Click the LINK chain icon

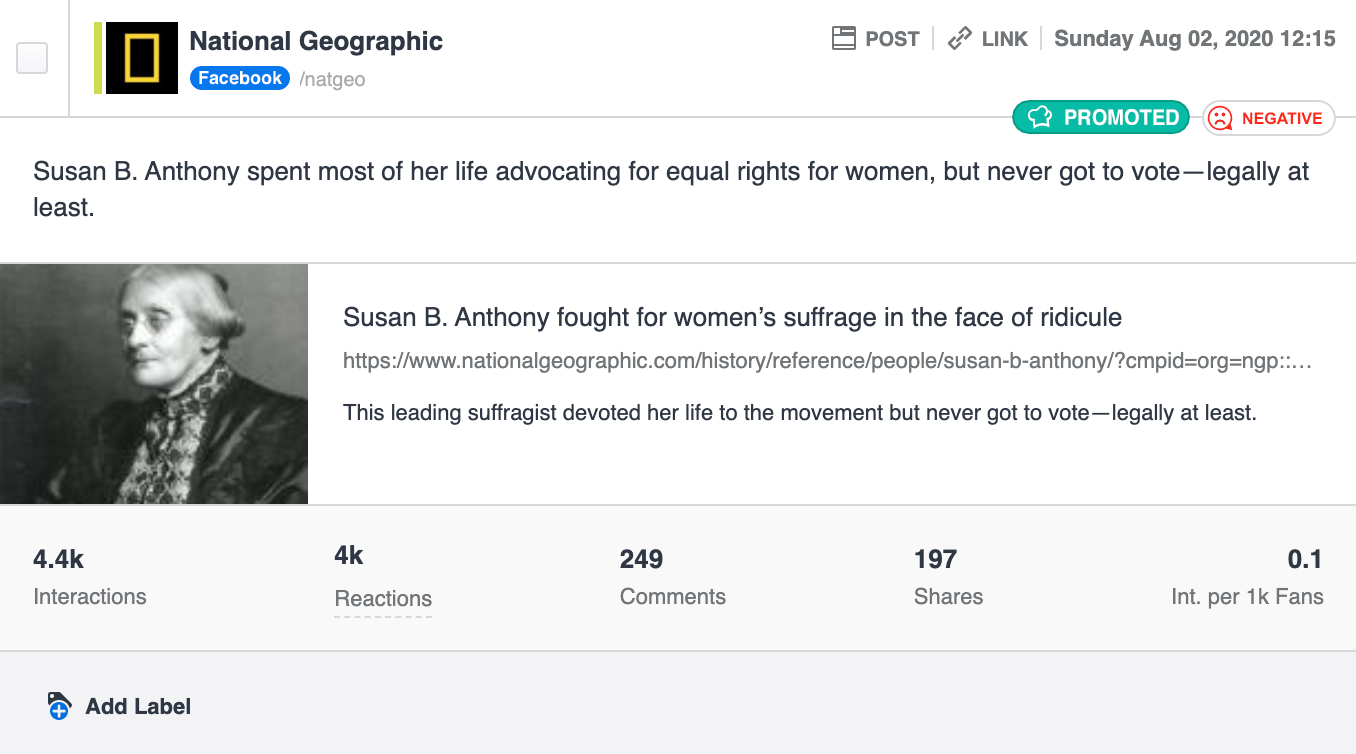pyautogui.click(x=960, y=39)
